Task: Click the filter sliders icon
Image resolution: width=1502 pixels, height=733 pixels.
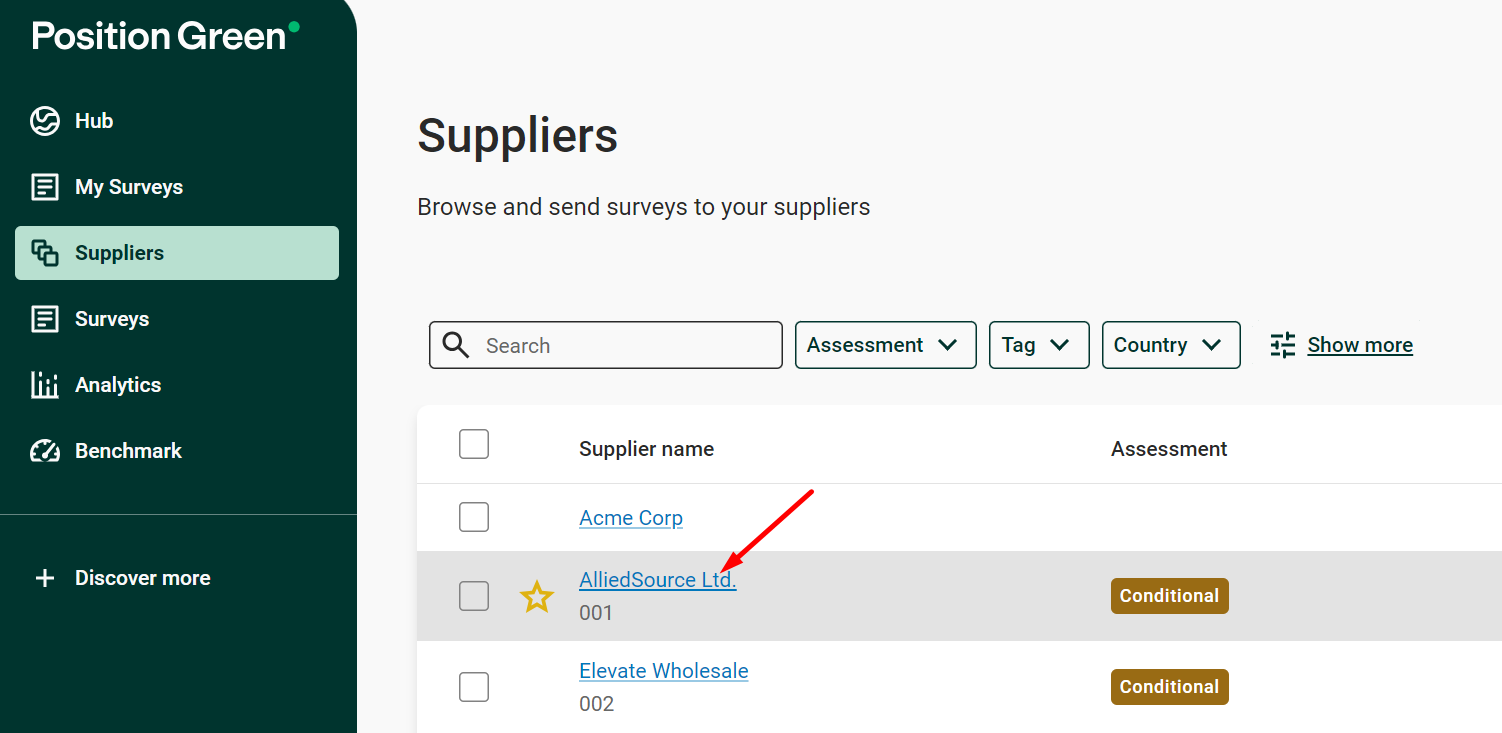Action: click(x=1283, y=345)
